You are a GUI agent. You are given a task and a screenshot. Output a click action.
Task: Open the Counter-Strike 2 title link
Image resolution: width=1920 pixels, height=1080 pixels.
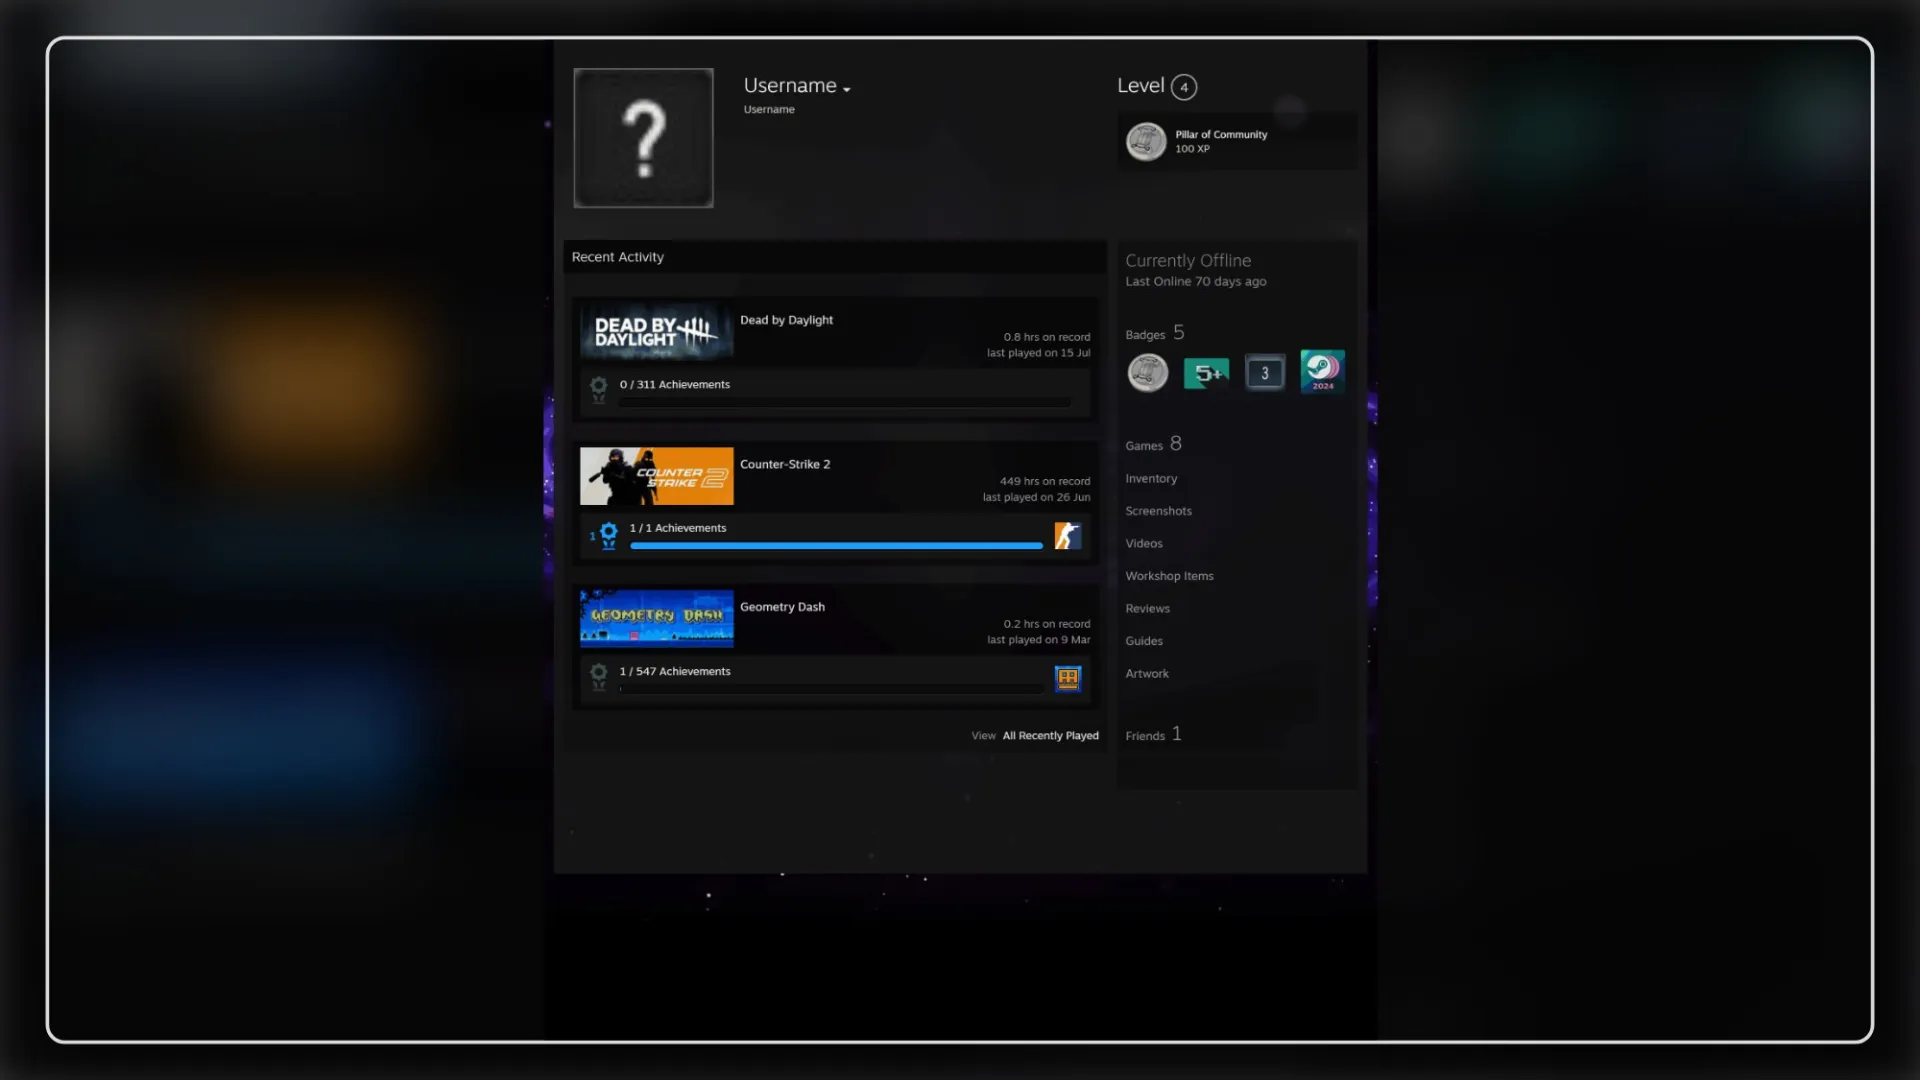click(785, 464)
